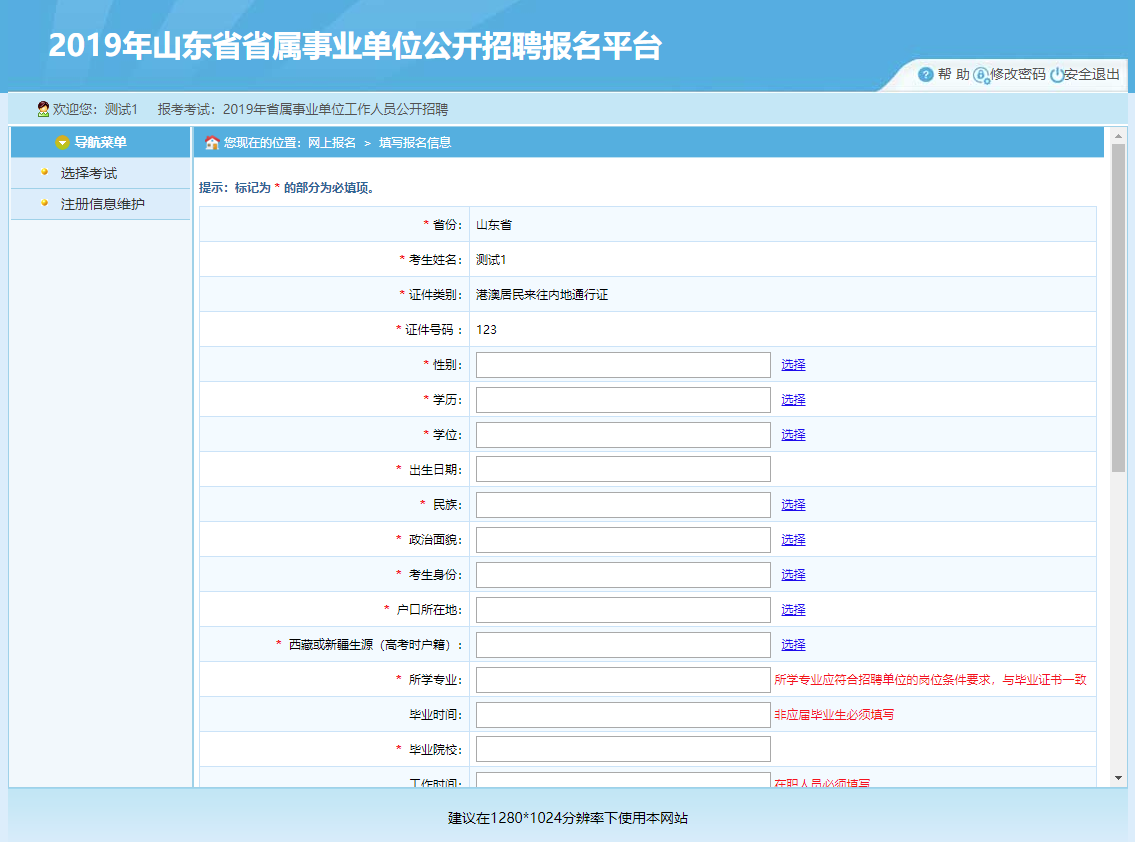
Task: Click the vertical scrollbar thumb
Action: (1118, 308)
